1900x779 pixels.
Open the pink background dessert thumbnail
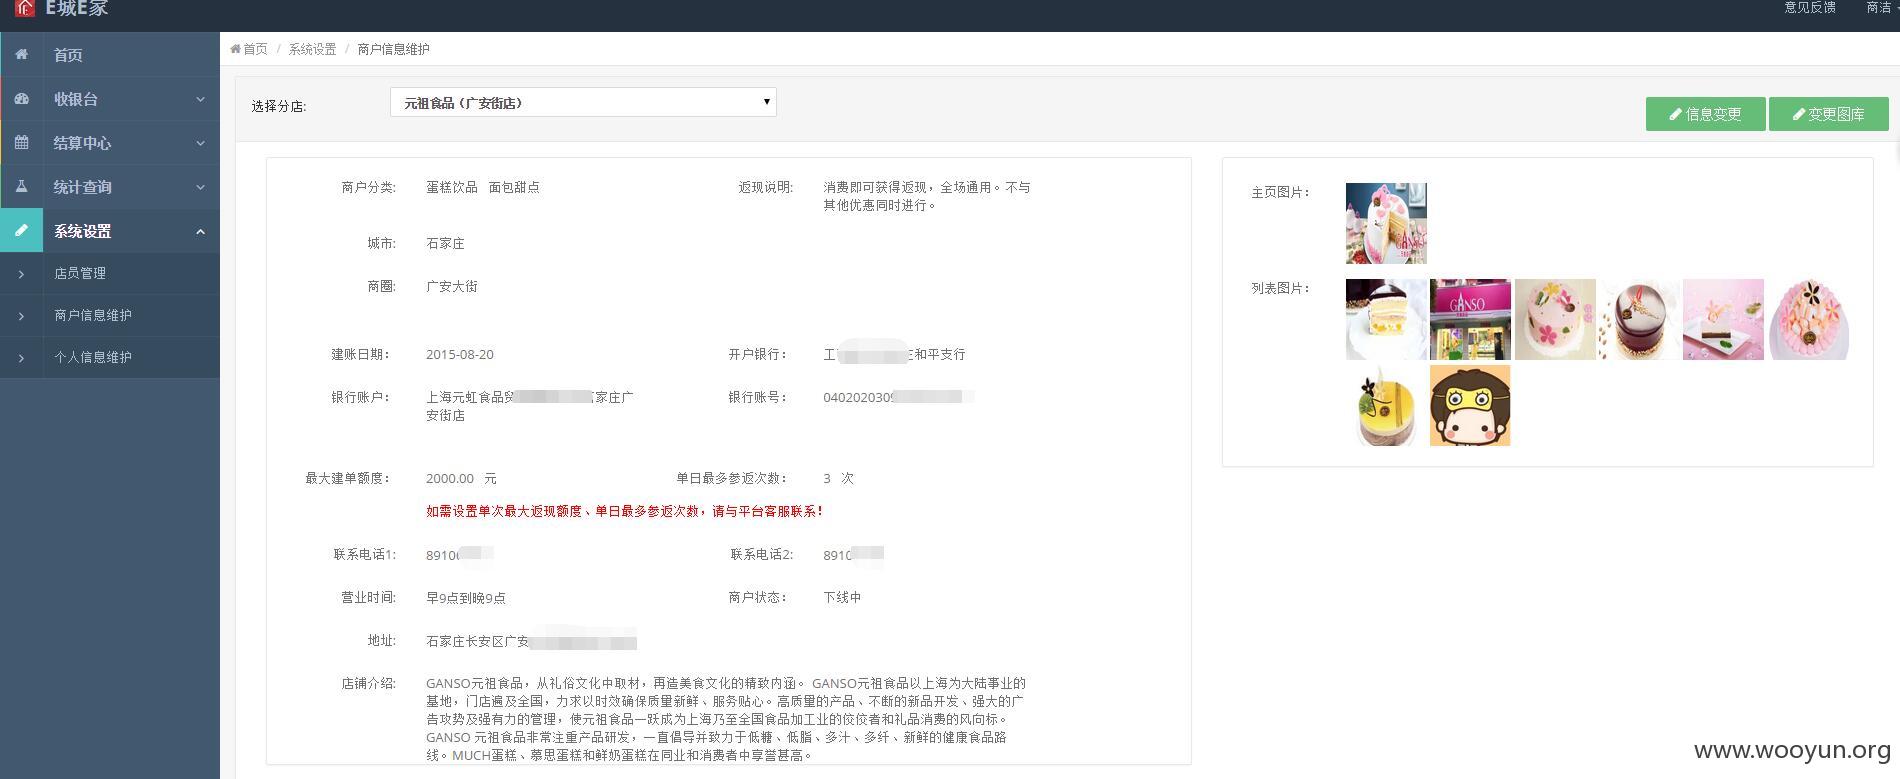point(1723,319)
